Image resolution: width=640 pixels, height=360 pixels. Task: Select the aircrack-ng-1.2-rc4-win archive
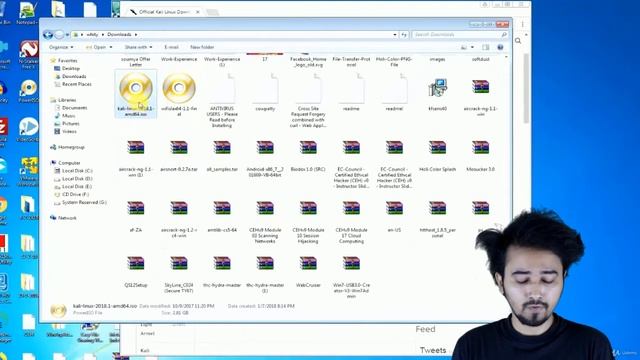179,219
